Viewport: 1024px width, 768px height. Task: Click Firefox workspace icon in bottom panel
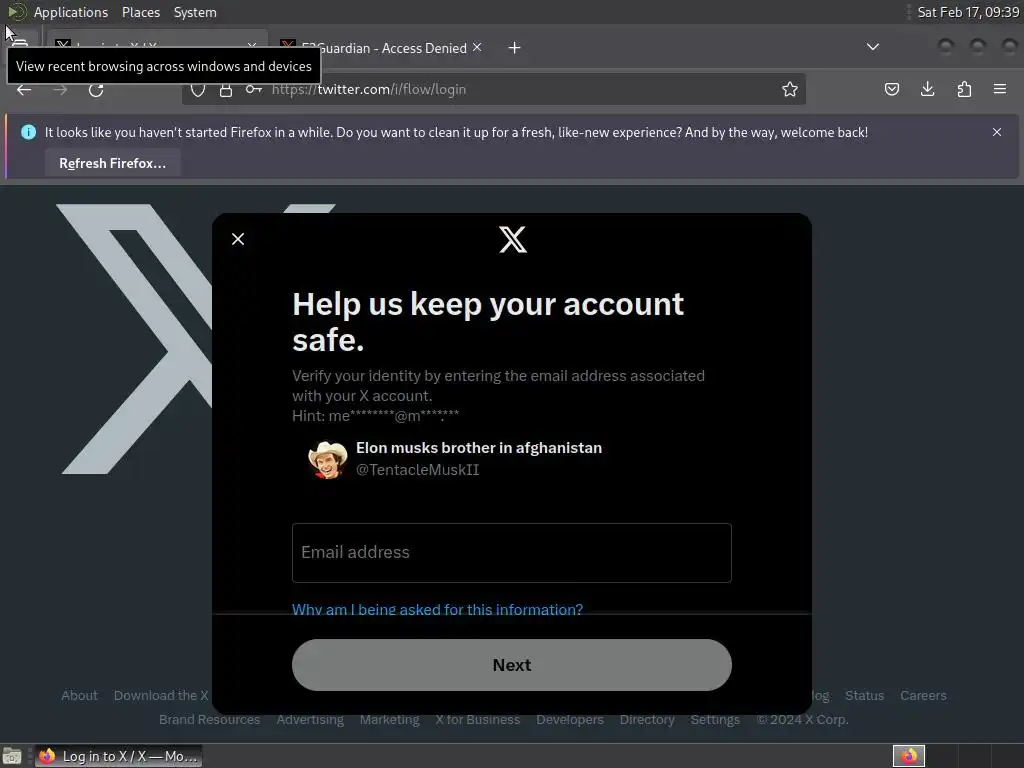coord(908,756)
